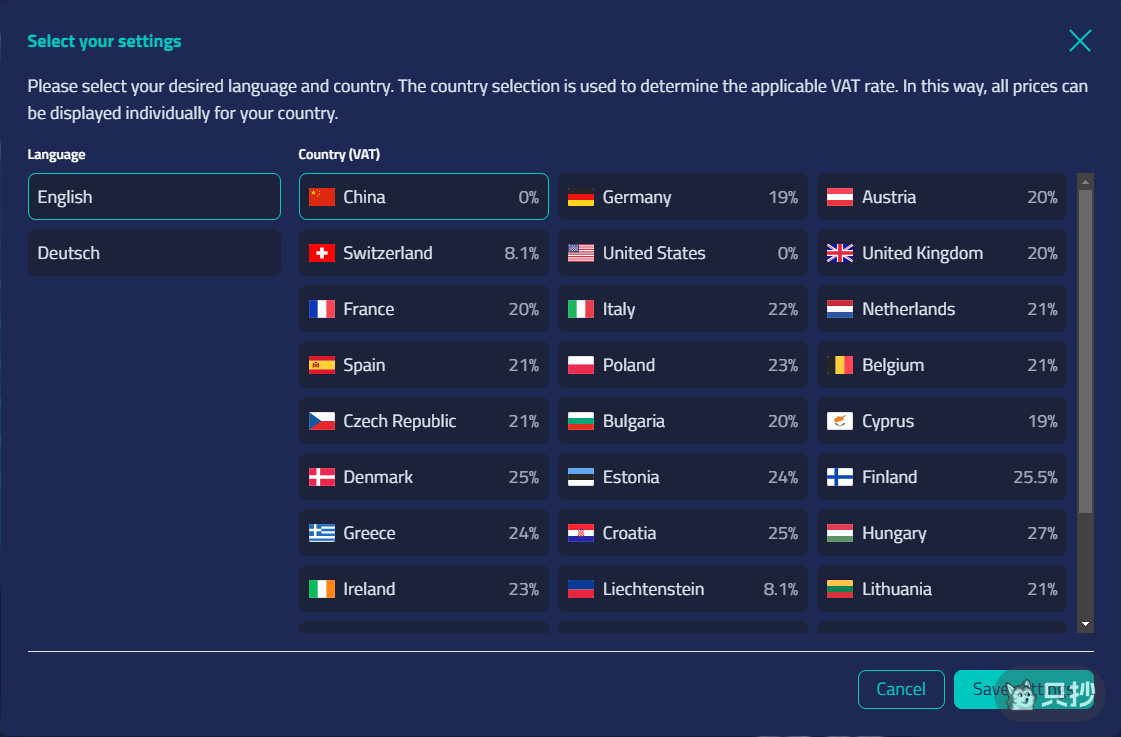1121x737 pixels.
Task: Click the scrollbar down arrow
Action: pos(1085,624)
